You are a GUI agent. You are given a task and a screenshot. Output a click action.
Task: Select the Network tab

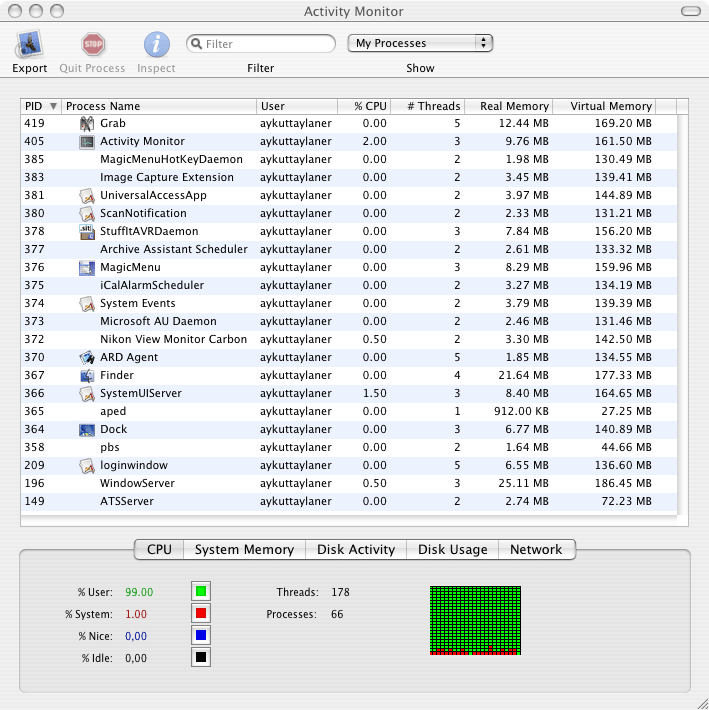tap(537, 549)
